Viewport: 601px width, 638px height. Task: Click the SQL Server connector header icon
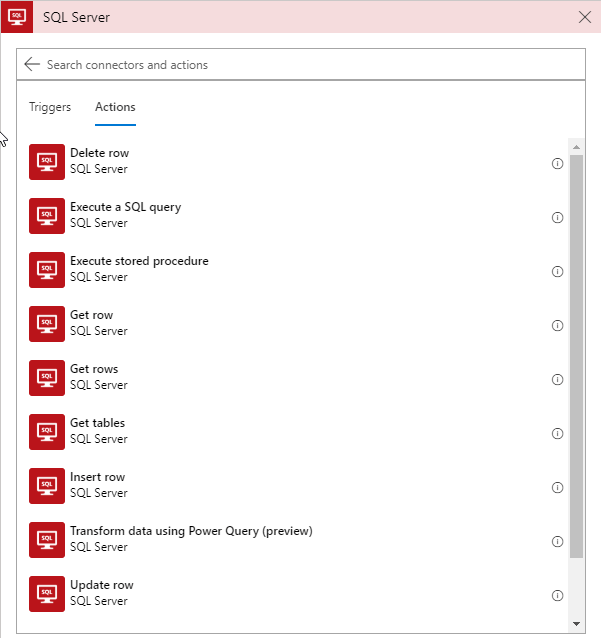17,17
